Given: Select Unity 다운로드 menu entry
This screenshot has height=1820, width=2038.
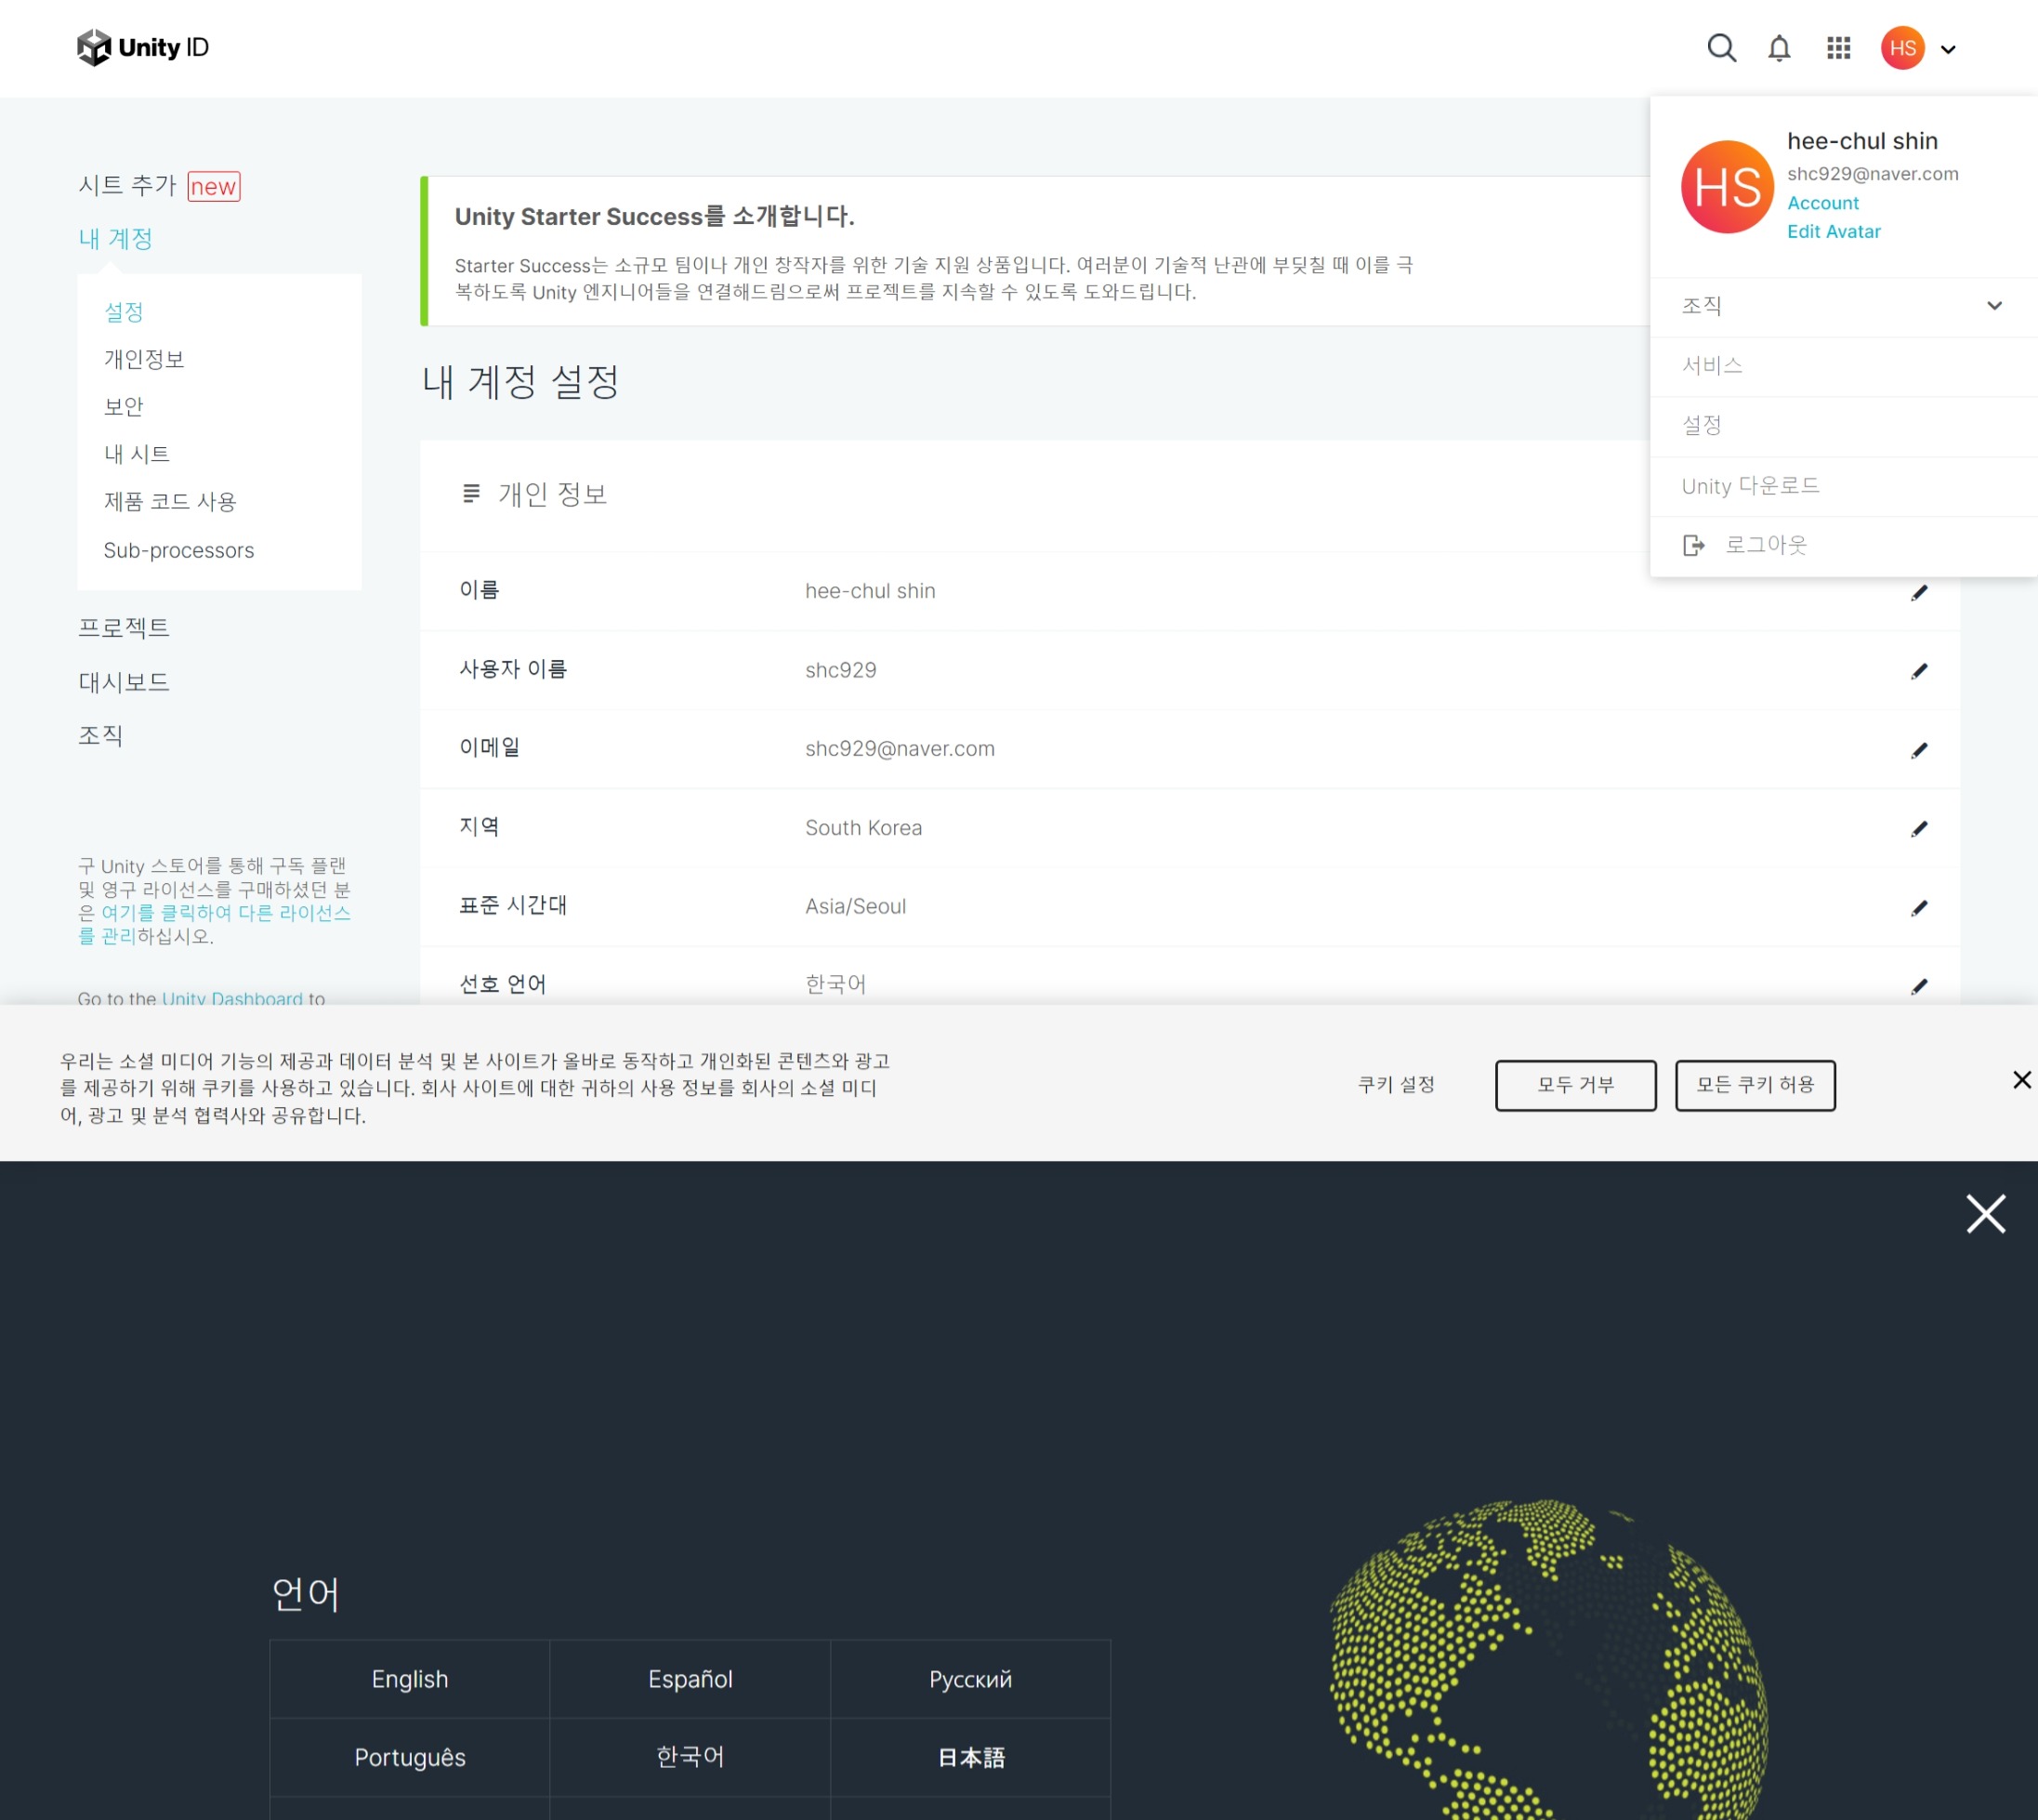Looking at the screenshot, I should [x=1843, y=486].
